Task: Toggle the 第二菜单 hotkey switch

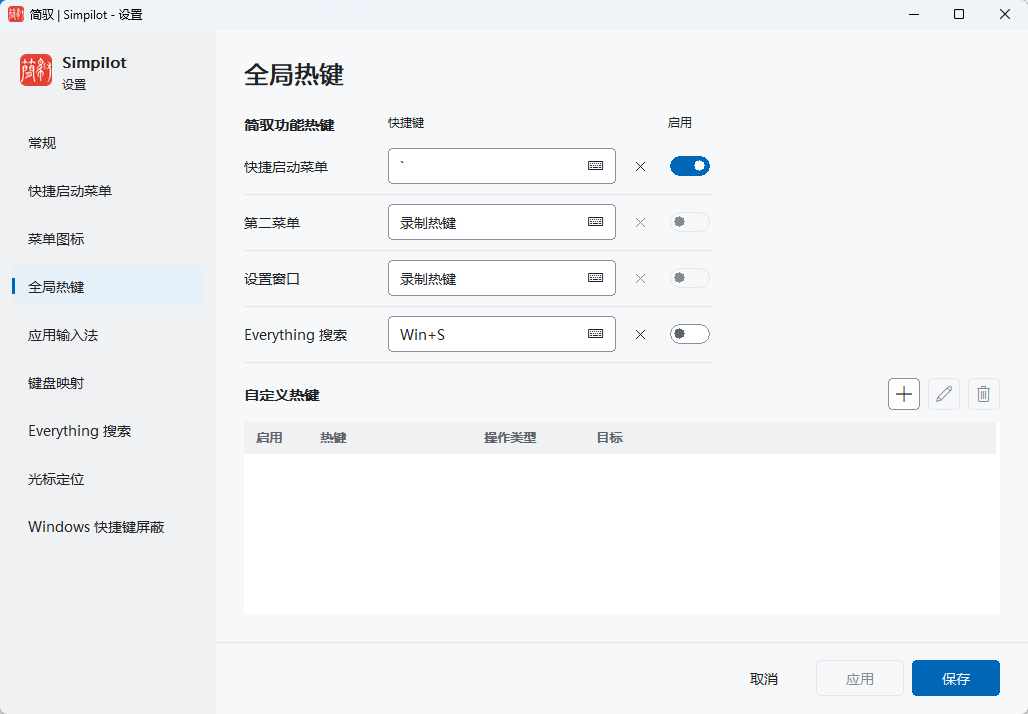Action: click(x=690, y=222)
